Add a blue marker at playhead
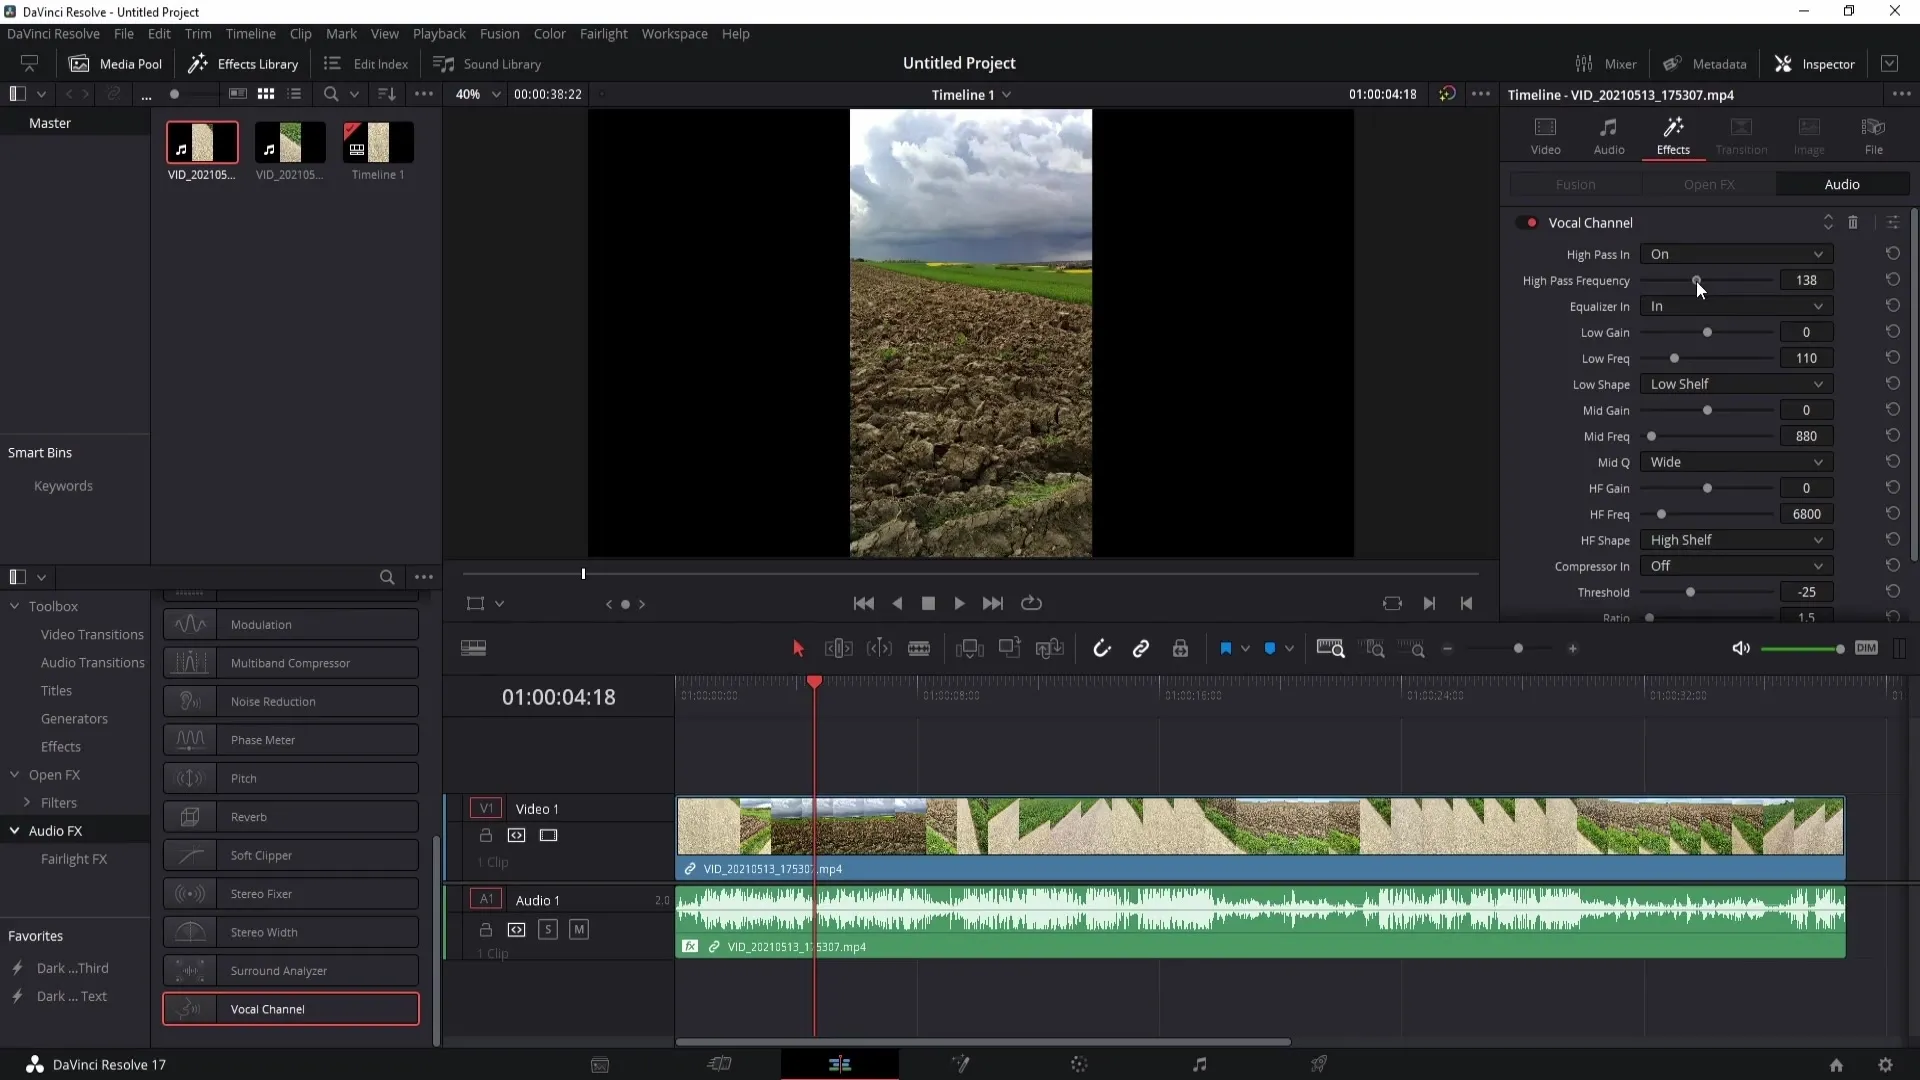1920x1080 pixels. 1270,649
